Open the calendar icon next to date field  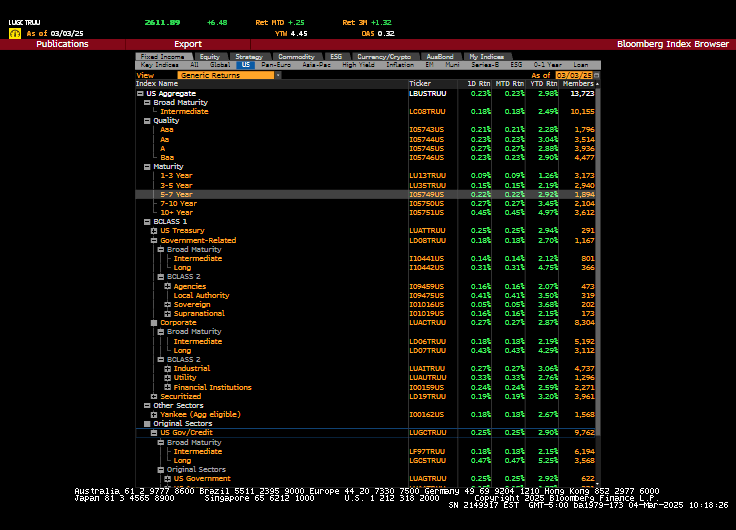597,75
